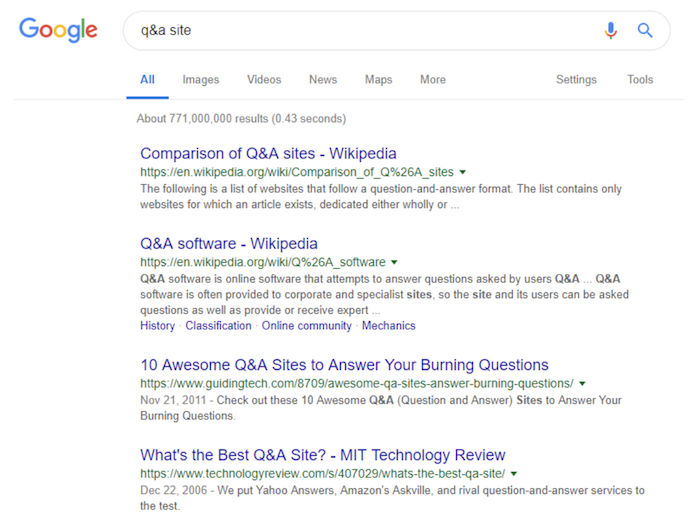Open 'Q&A software - Wikipedia' result
The height and width of the screenshot is (523, 700).
(229, 244)
